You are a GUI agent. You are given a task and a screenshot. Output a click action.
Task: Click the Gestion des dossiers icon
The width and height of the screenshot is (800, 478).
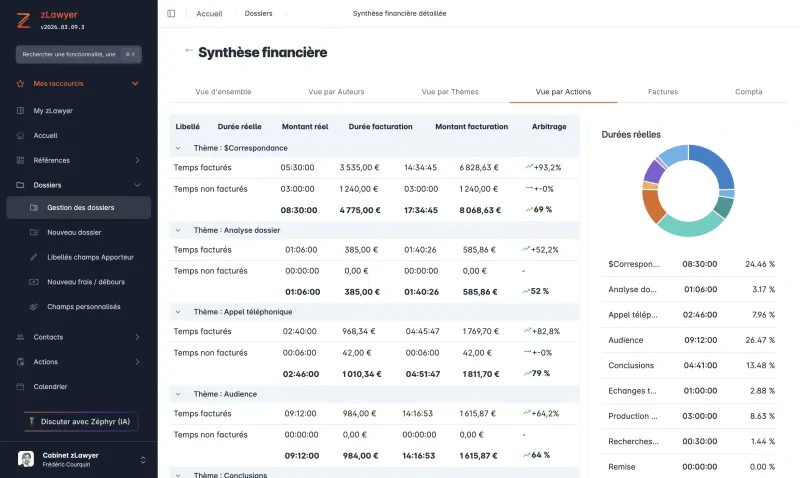coord(34,208)
